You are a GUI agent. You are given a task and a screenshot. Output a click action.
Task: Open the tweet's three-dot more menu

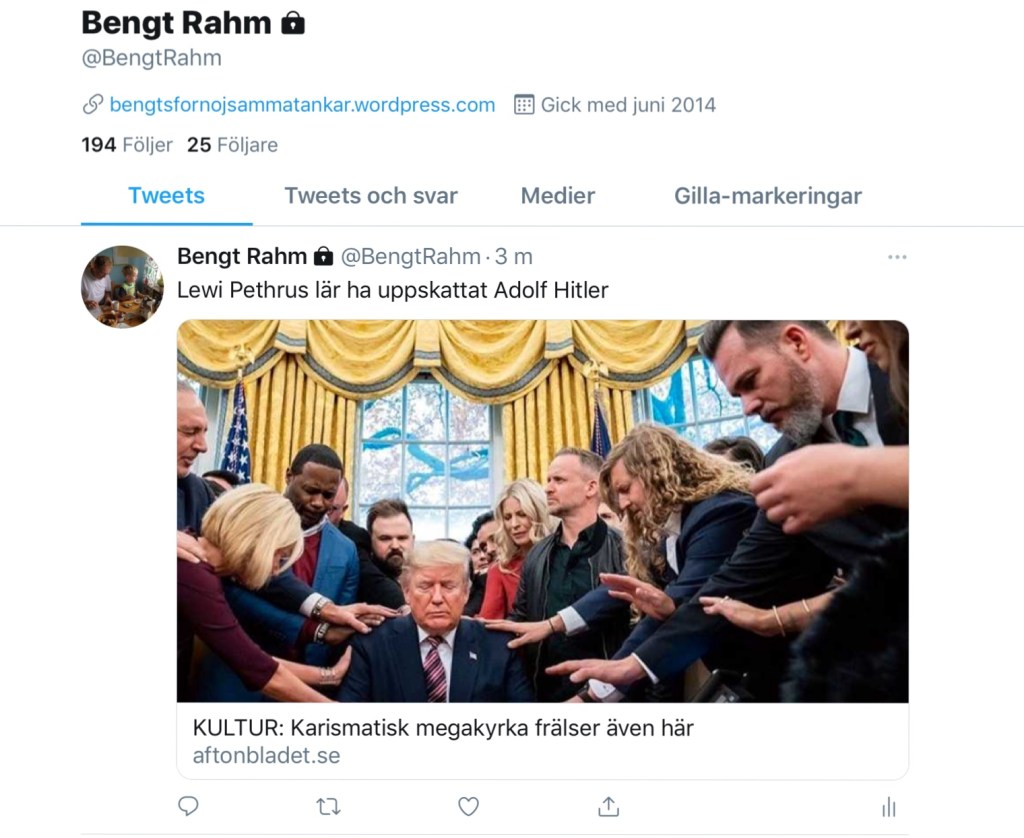pos(897,257)
